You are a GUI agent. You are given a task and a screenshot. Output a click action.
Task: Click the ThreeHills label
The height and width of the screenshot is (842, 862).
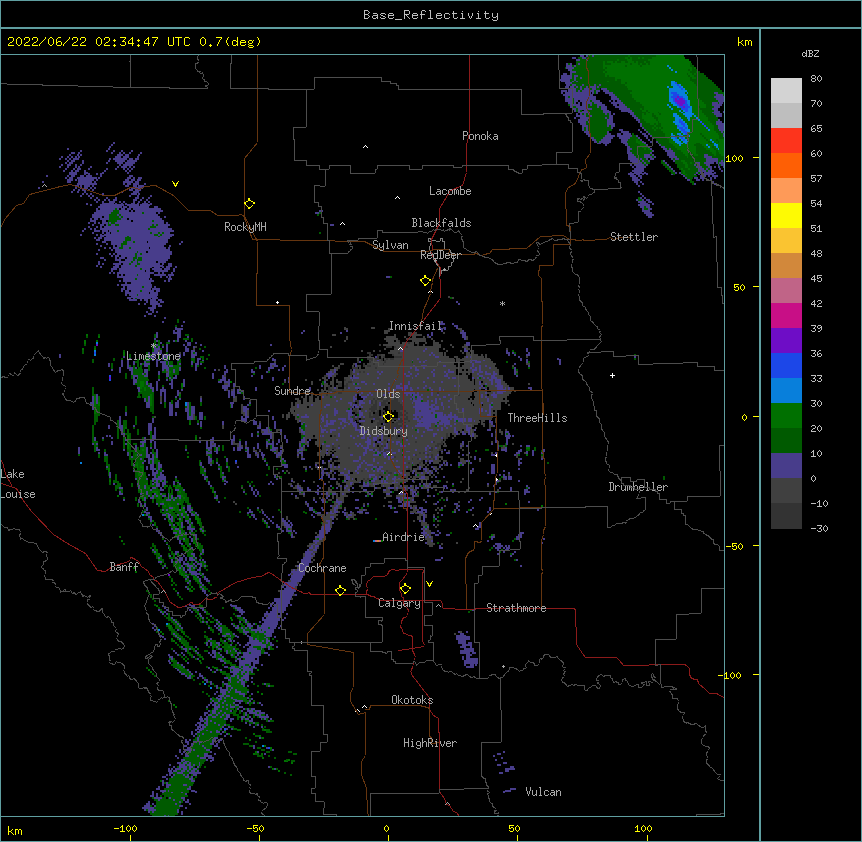(537, 418)
